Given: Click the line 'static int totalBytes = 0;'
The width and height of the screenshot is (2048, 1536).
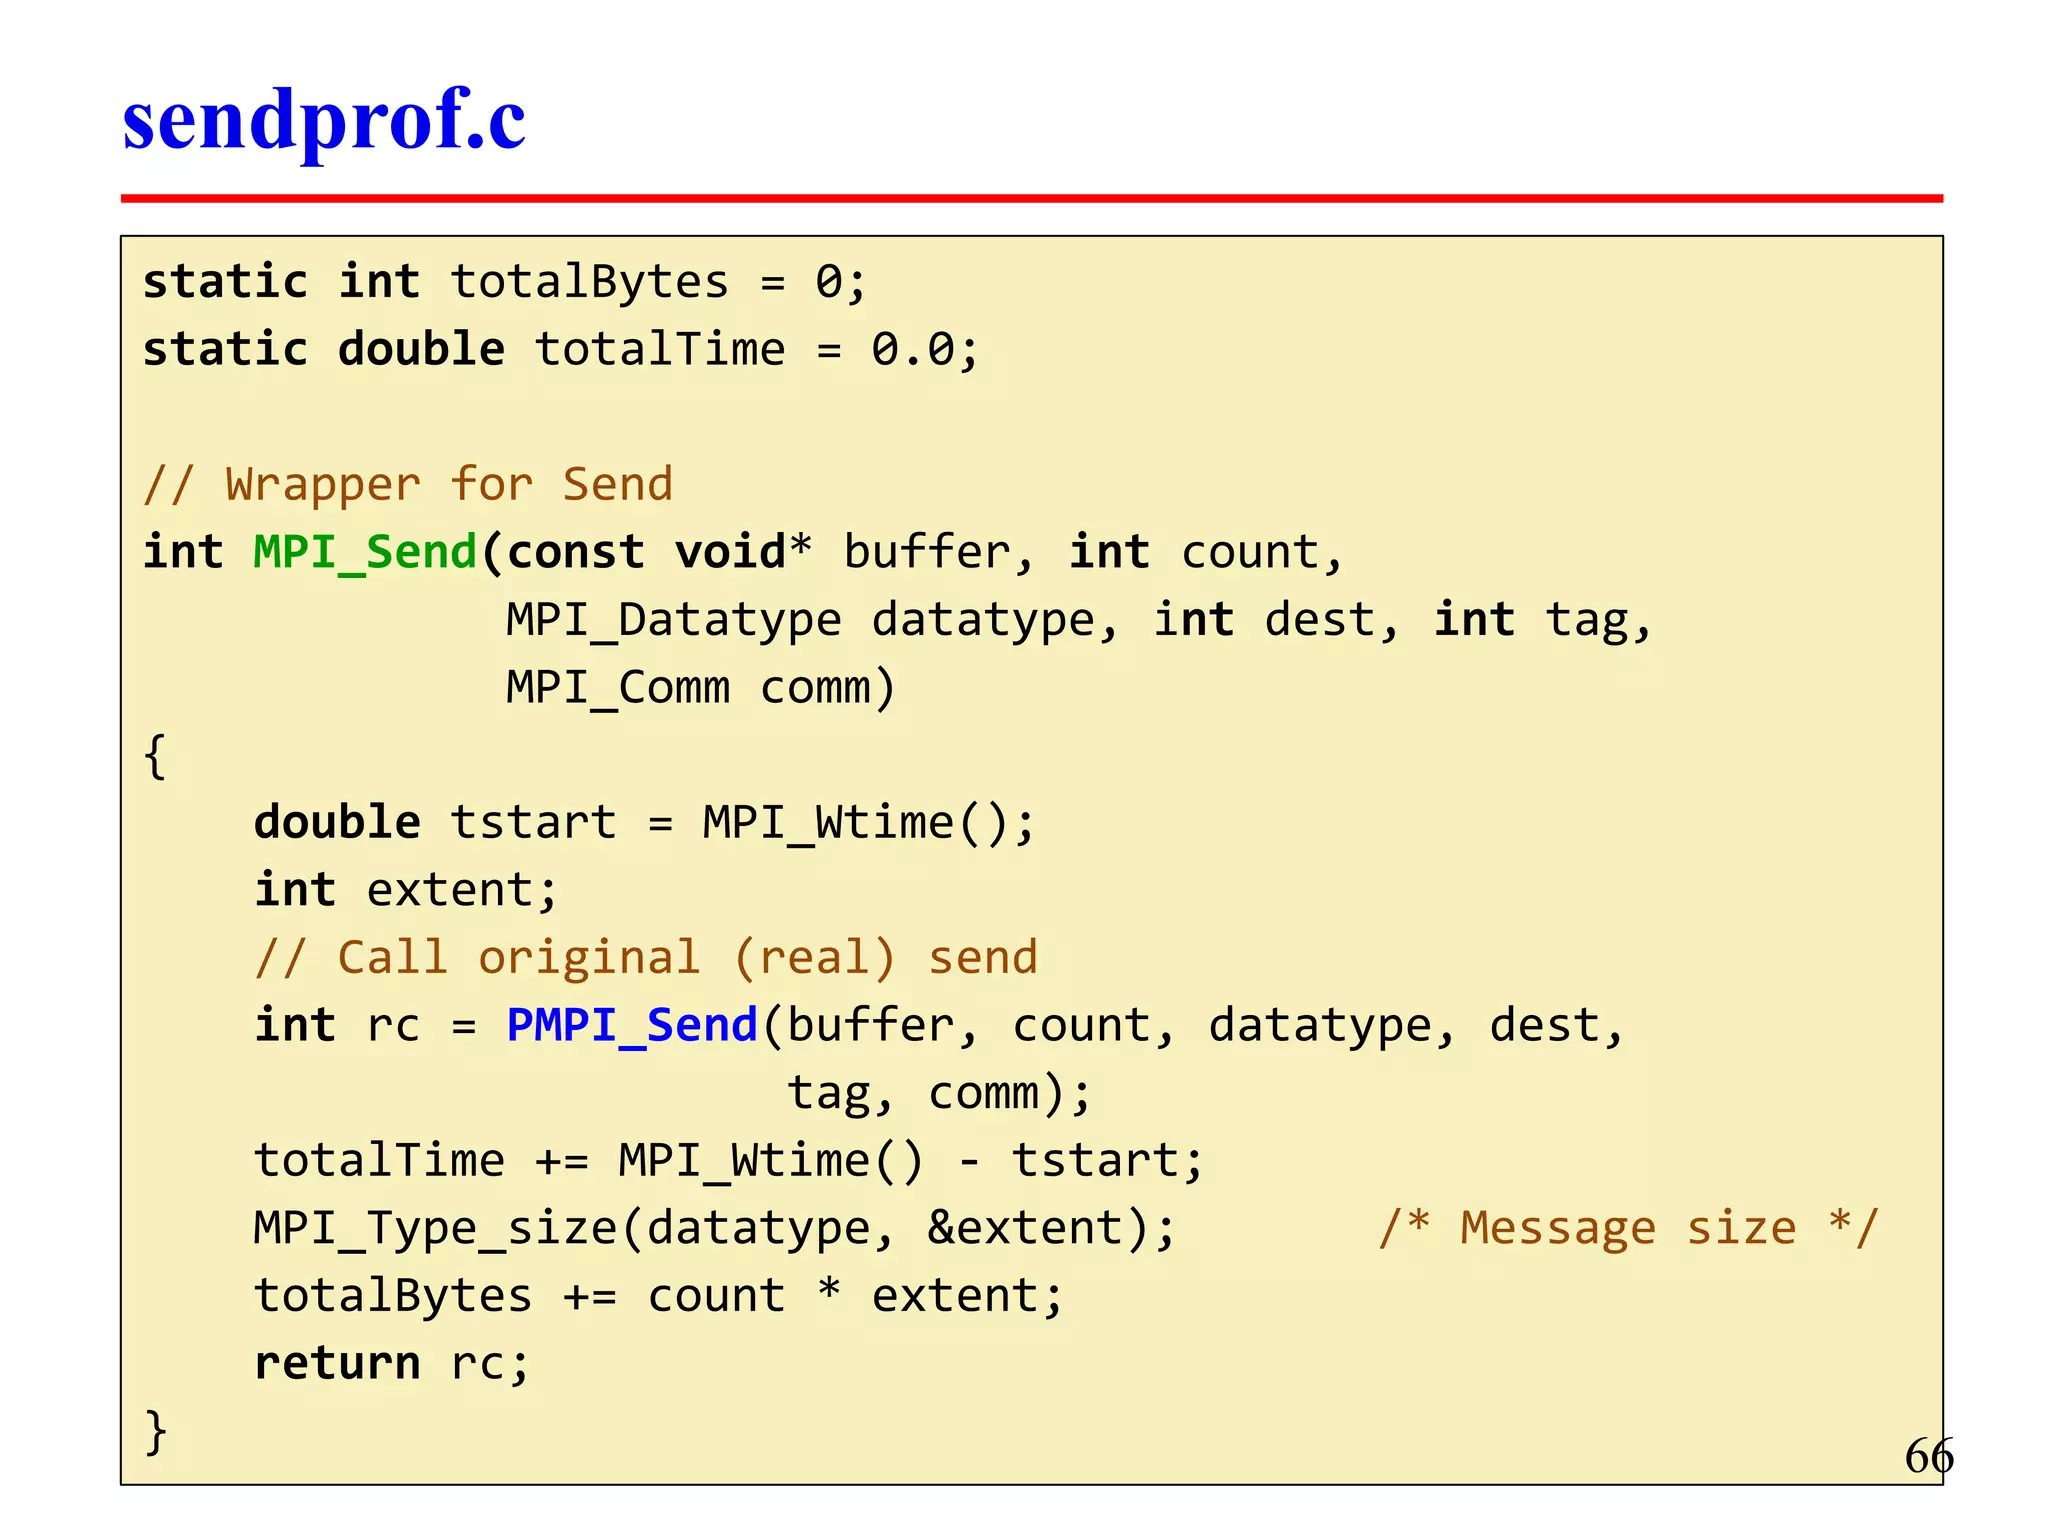Looking at the screenshot, I should [x=505, y=281].
